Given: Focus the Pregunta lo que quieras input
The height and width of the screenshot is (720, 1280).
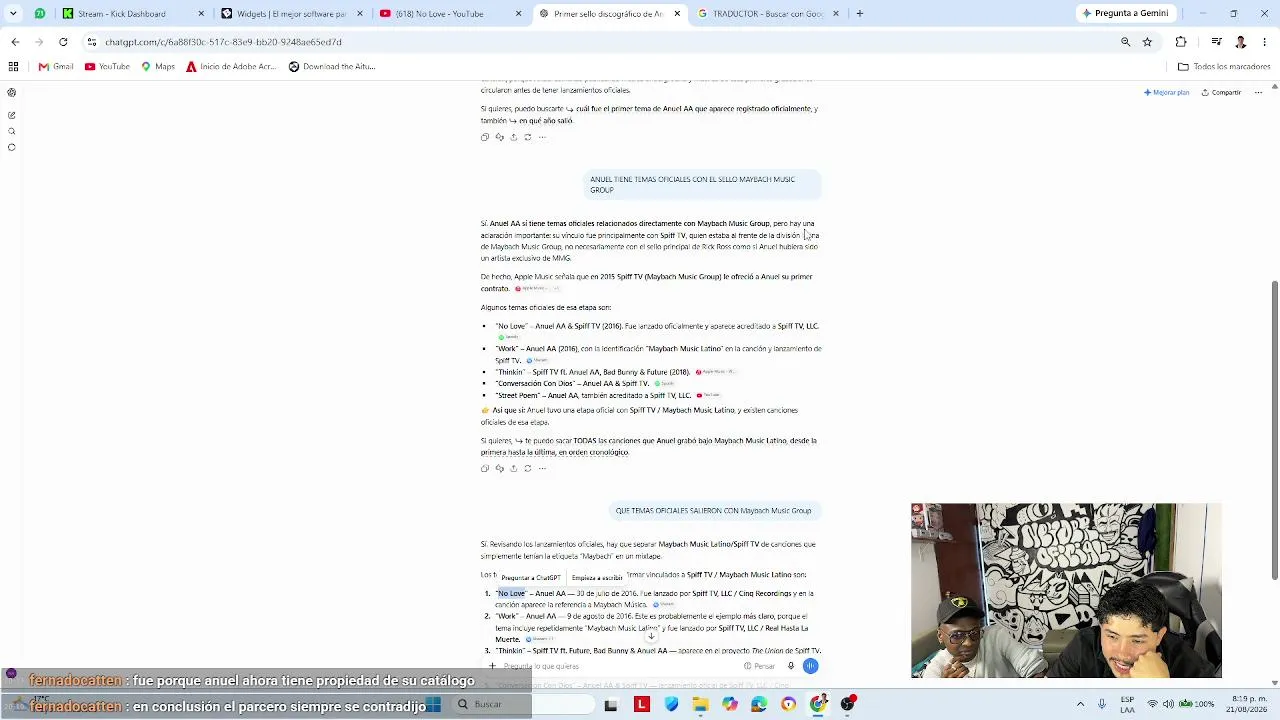Looking at the screenshot, I should click(620, 666).
